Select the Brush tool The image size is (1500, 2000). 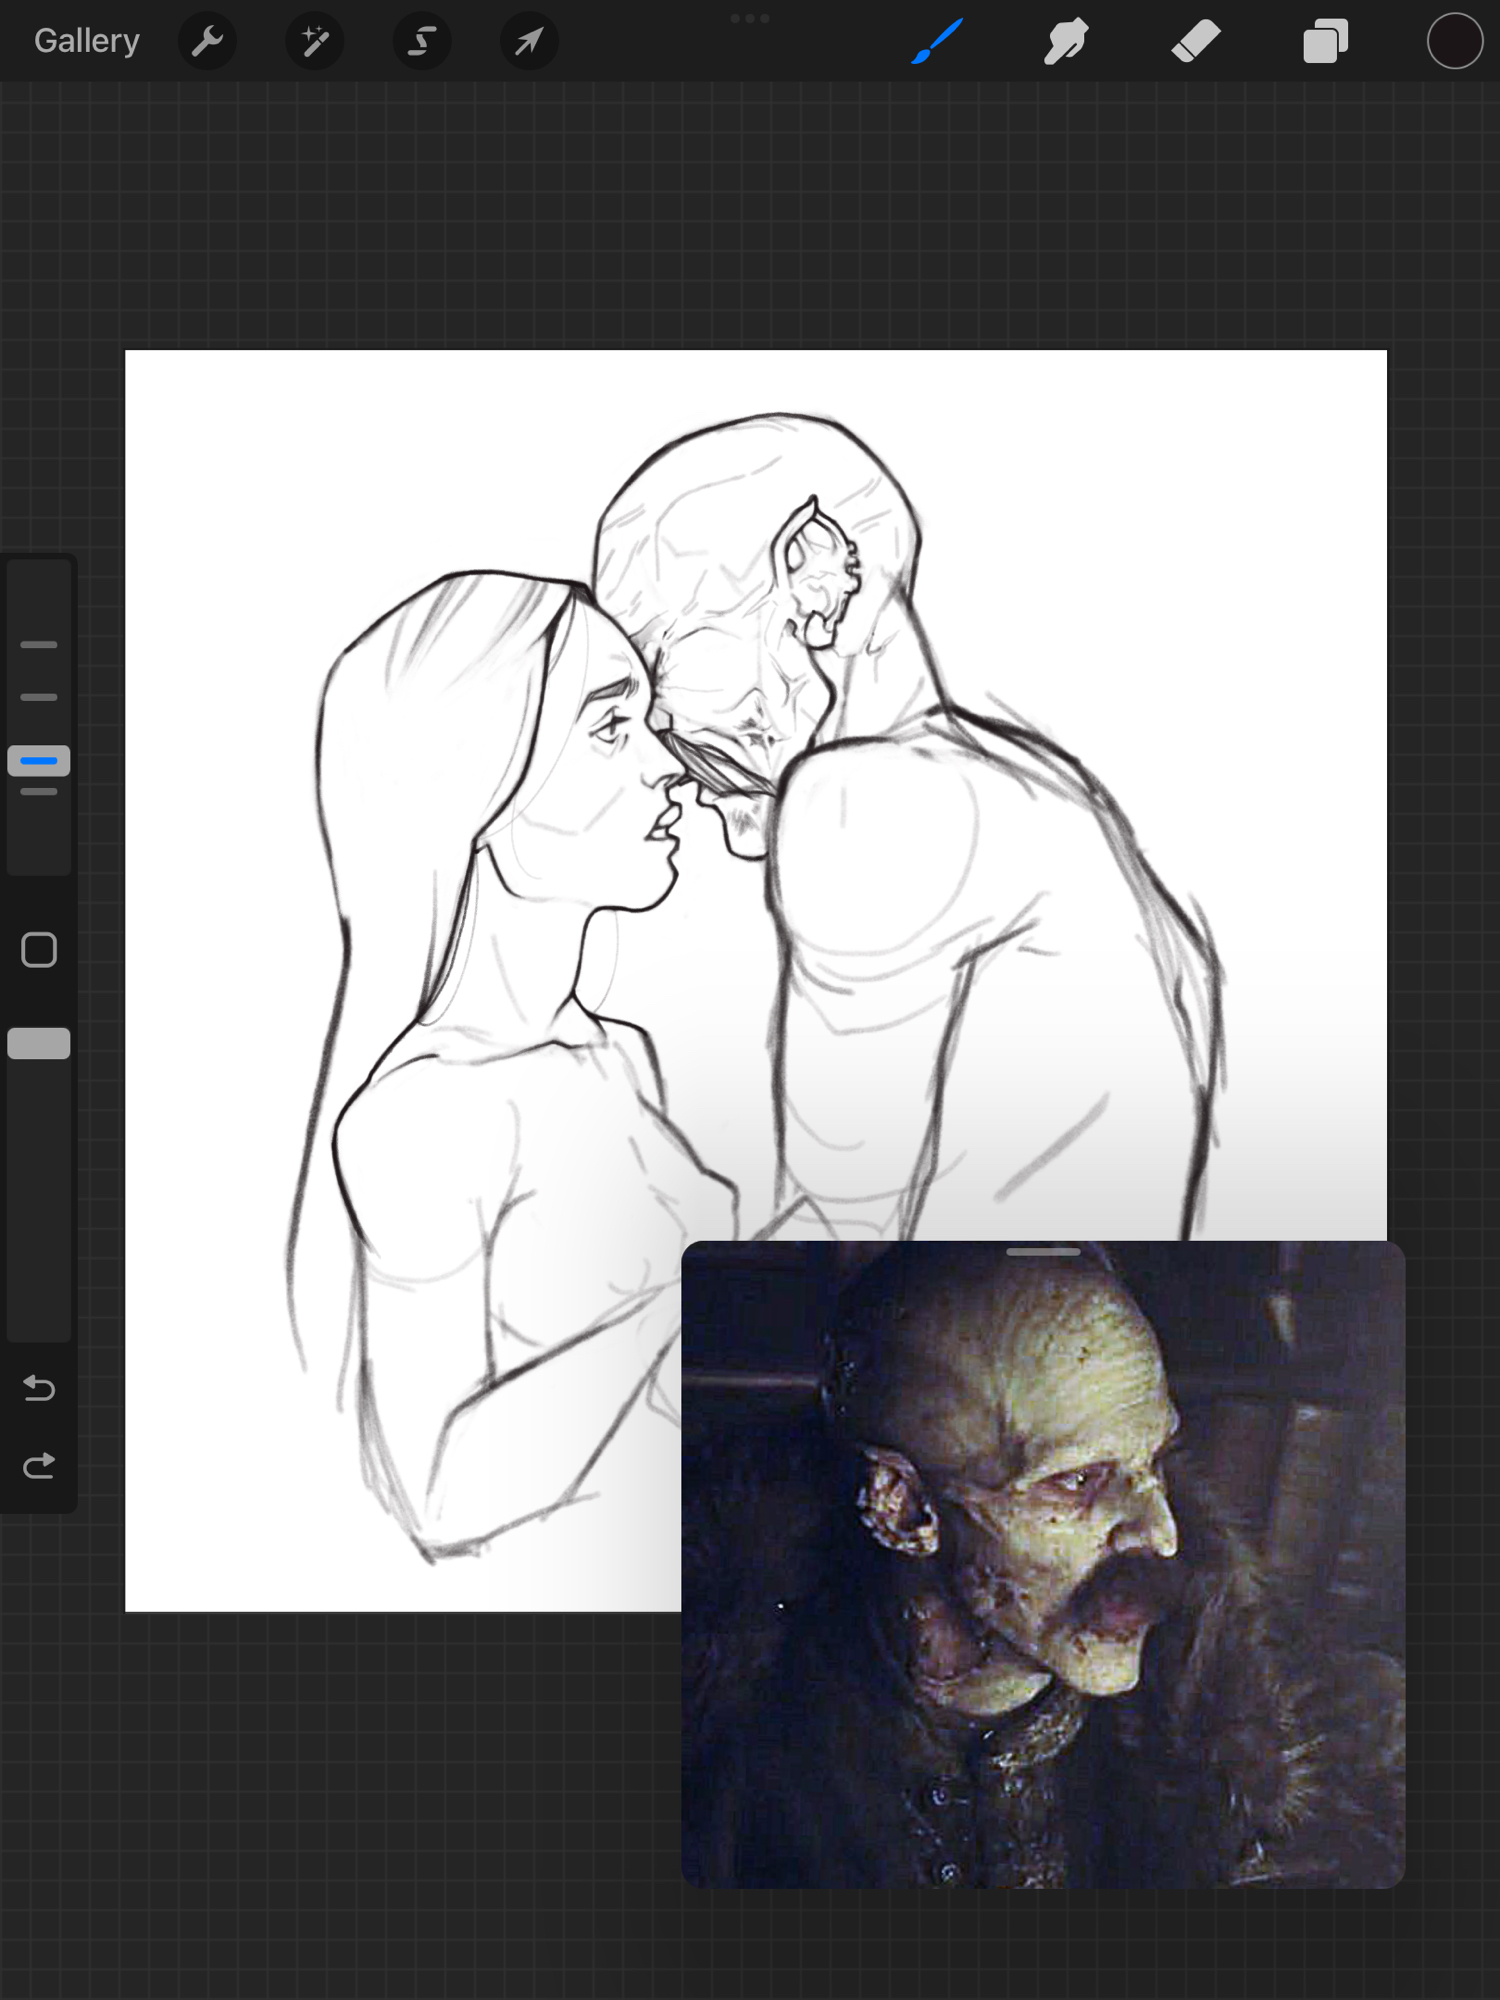point(937,41)
